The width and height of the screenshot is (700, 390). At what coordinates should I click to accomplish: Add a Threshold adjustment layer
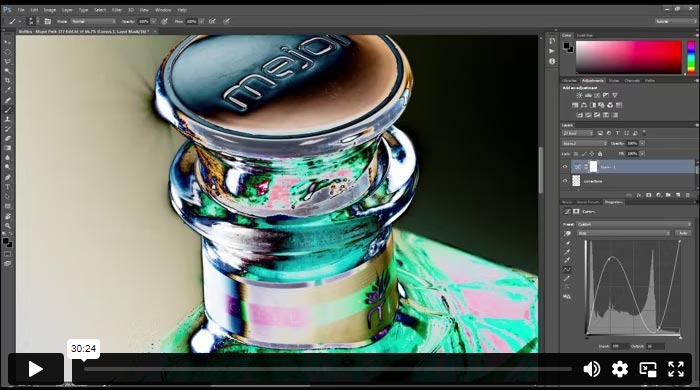coord(597,115)
